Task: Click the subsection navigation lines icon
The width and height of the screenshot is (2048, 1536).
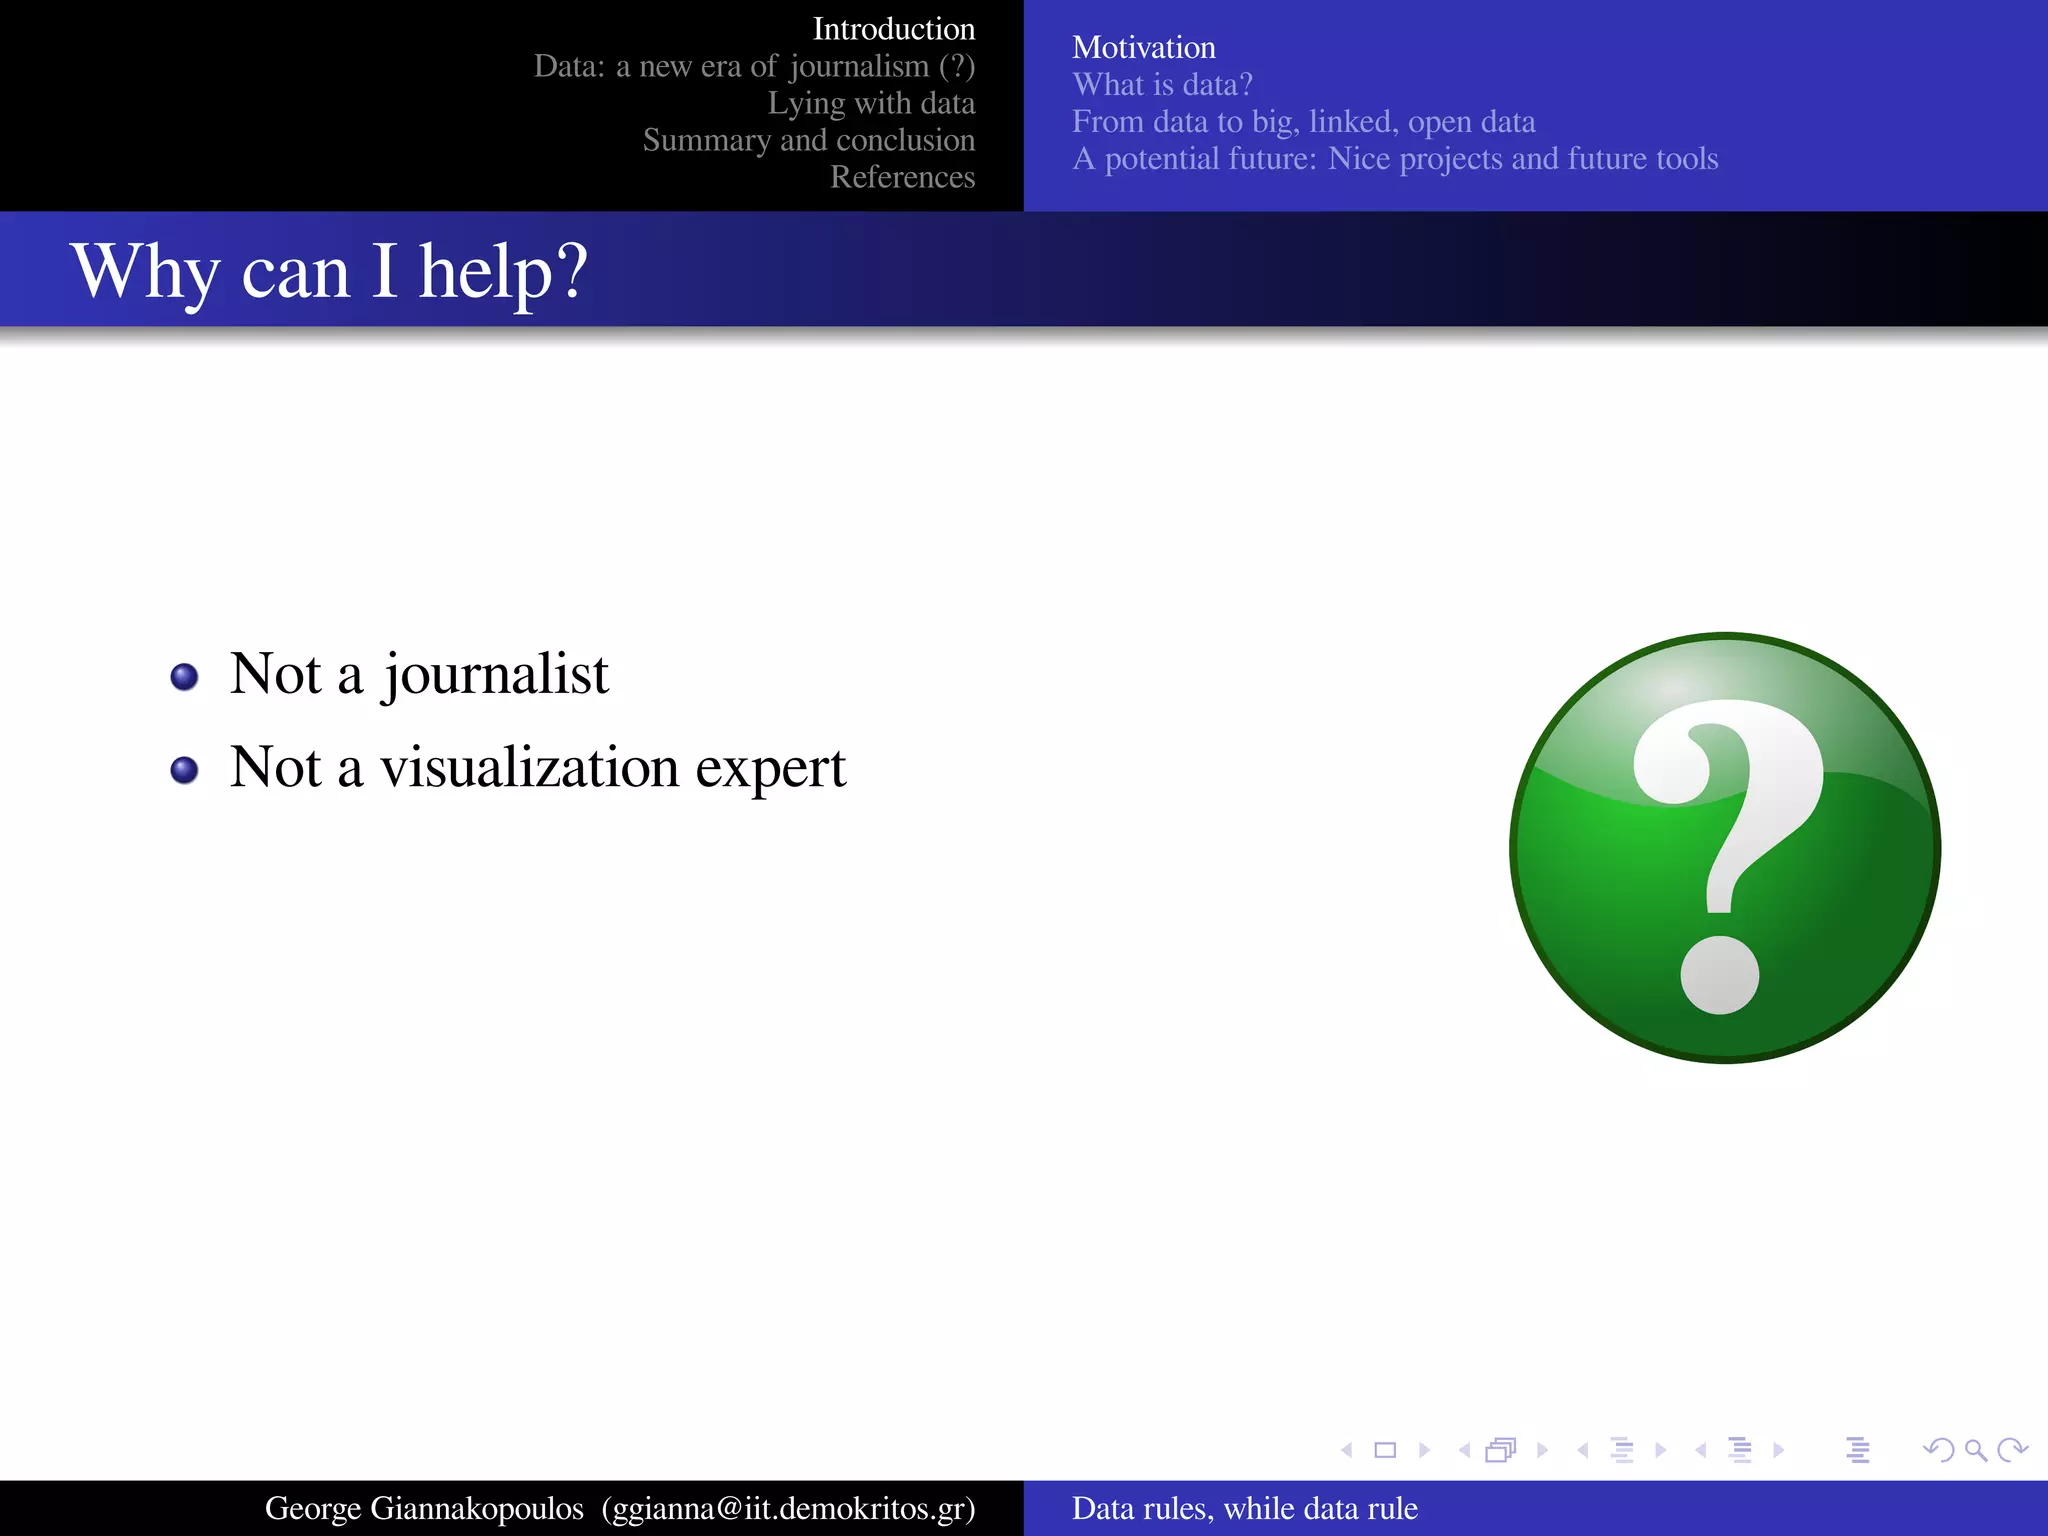Action: (1622, 1450)
